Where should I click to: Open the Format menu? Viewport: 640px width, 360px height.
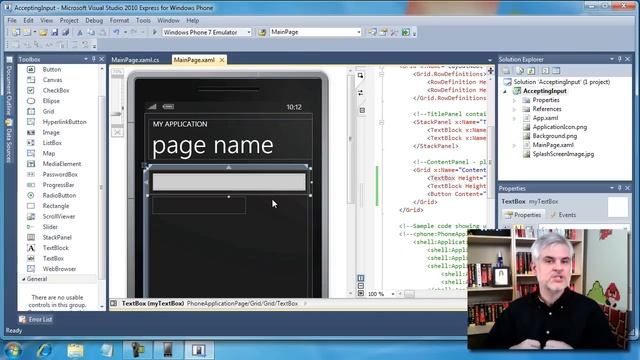click(119, 20)
